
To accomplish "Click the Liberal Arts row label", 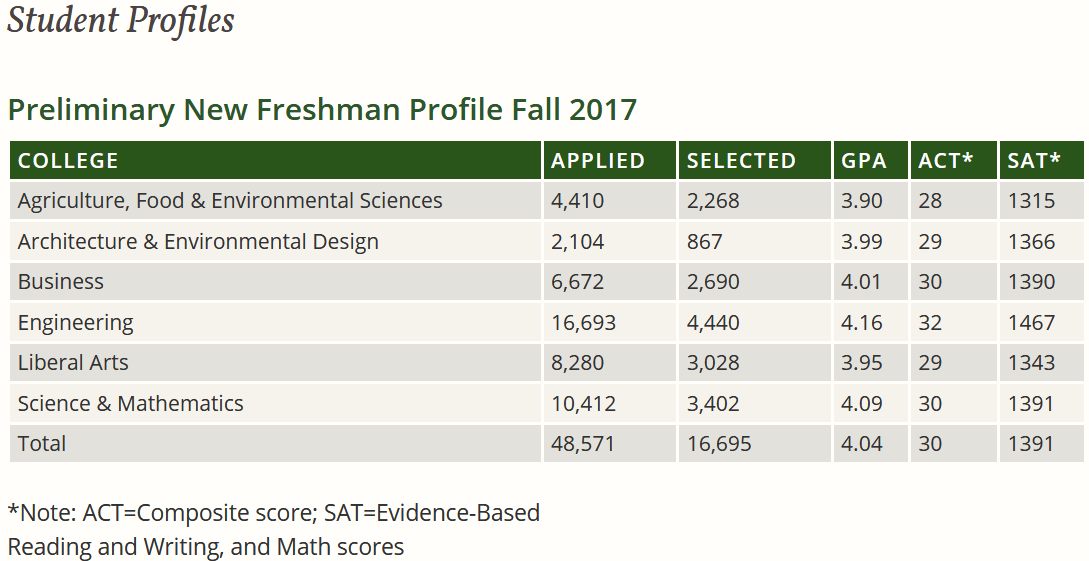I will pyautogui.click(x=73, y=363).
